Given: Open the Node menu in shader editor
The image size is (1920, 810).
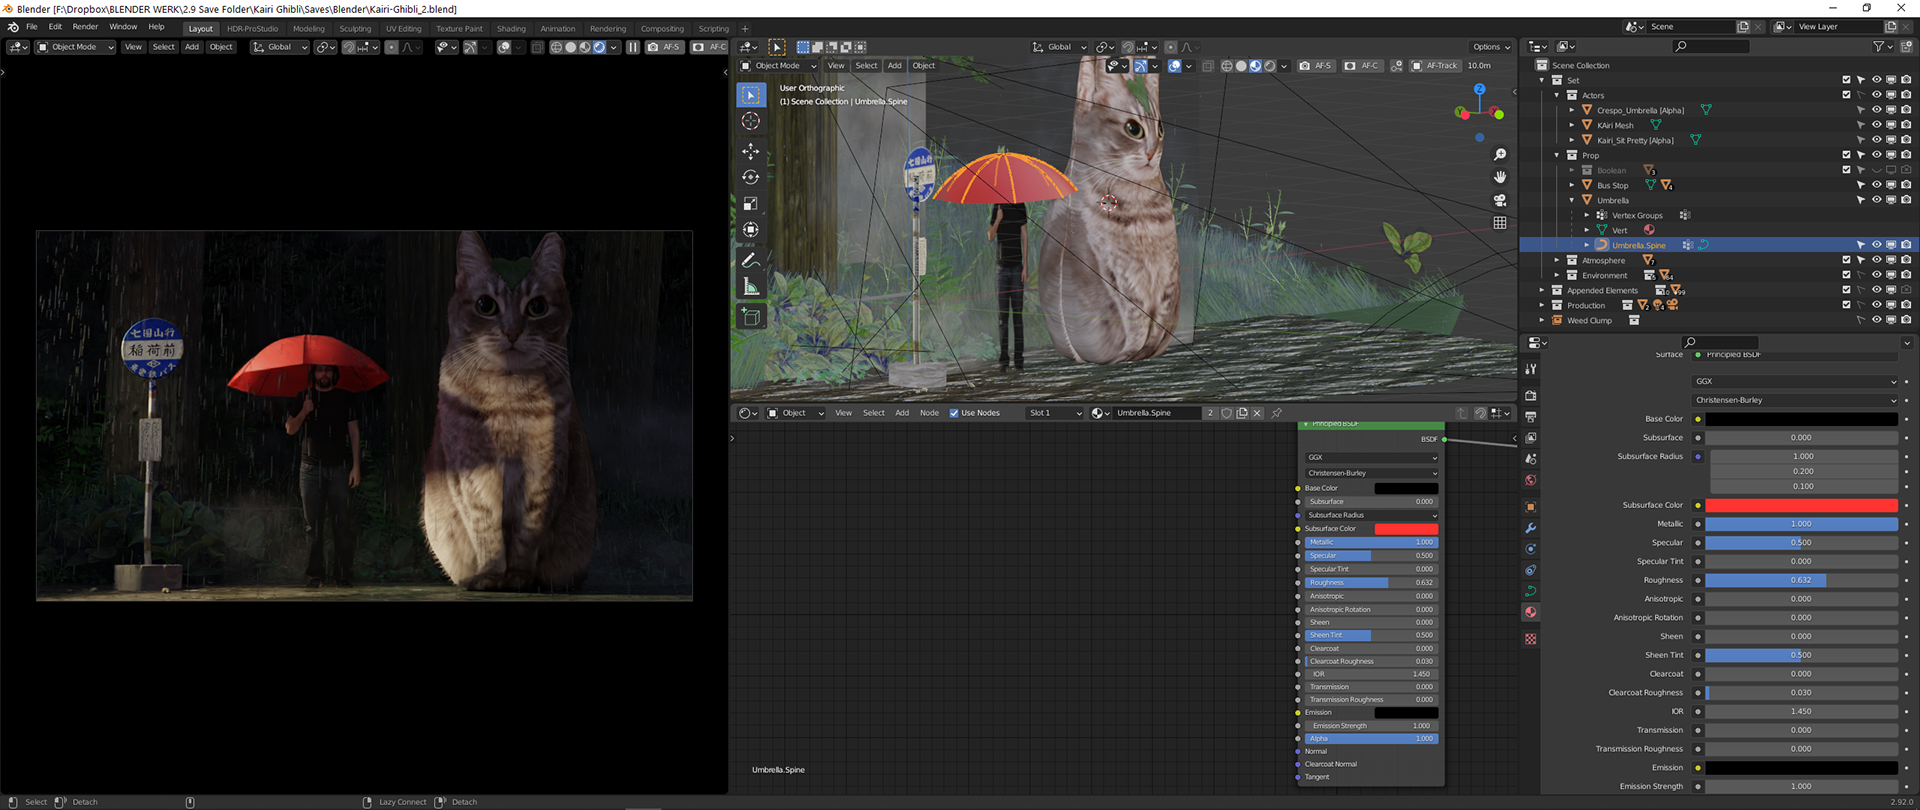Looking at the screenshot, I should point(929,413).
